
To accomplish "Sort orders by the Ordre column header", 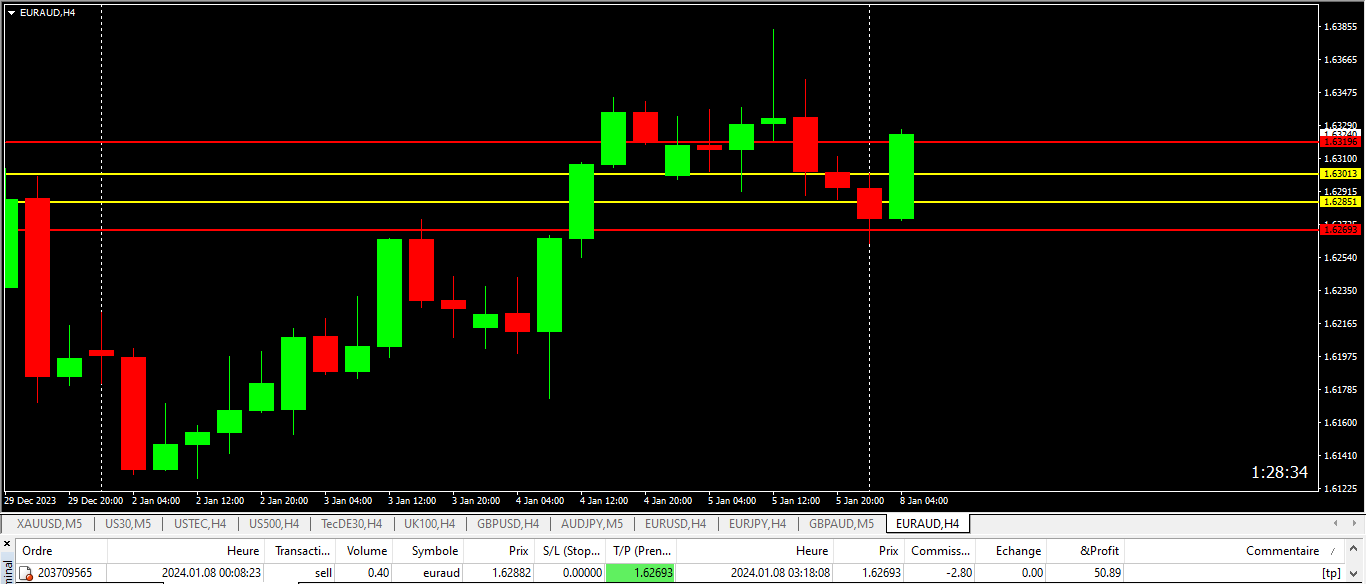I will (x=37, y=551).
